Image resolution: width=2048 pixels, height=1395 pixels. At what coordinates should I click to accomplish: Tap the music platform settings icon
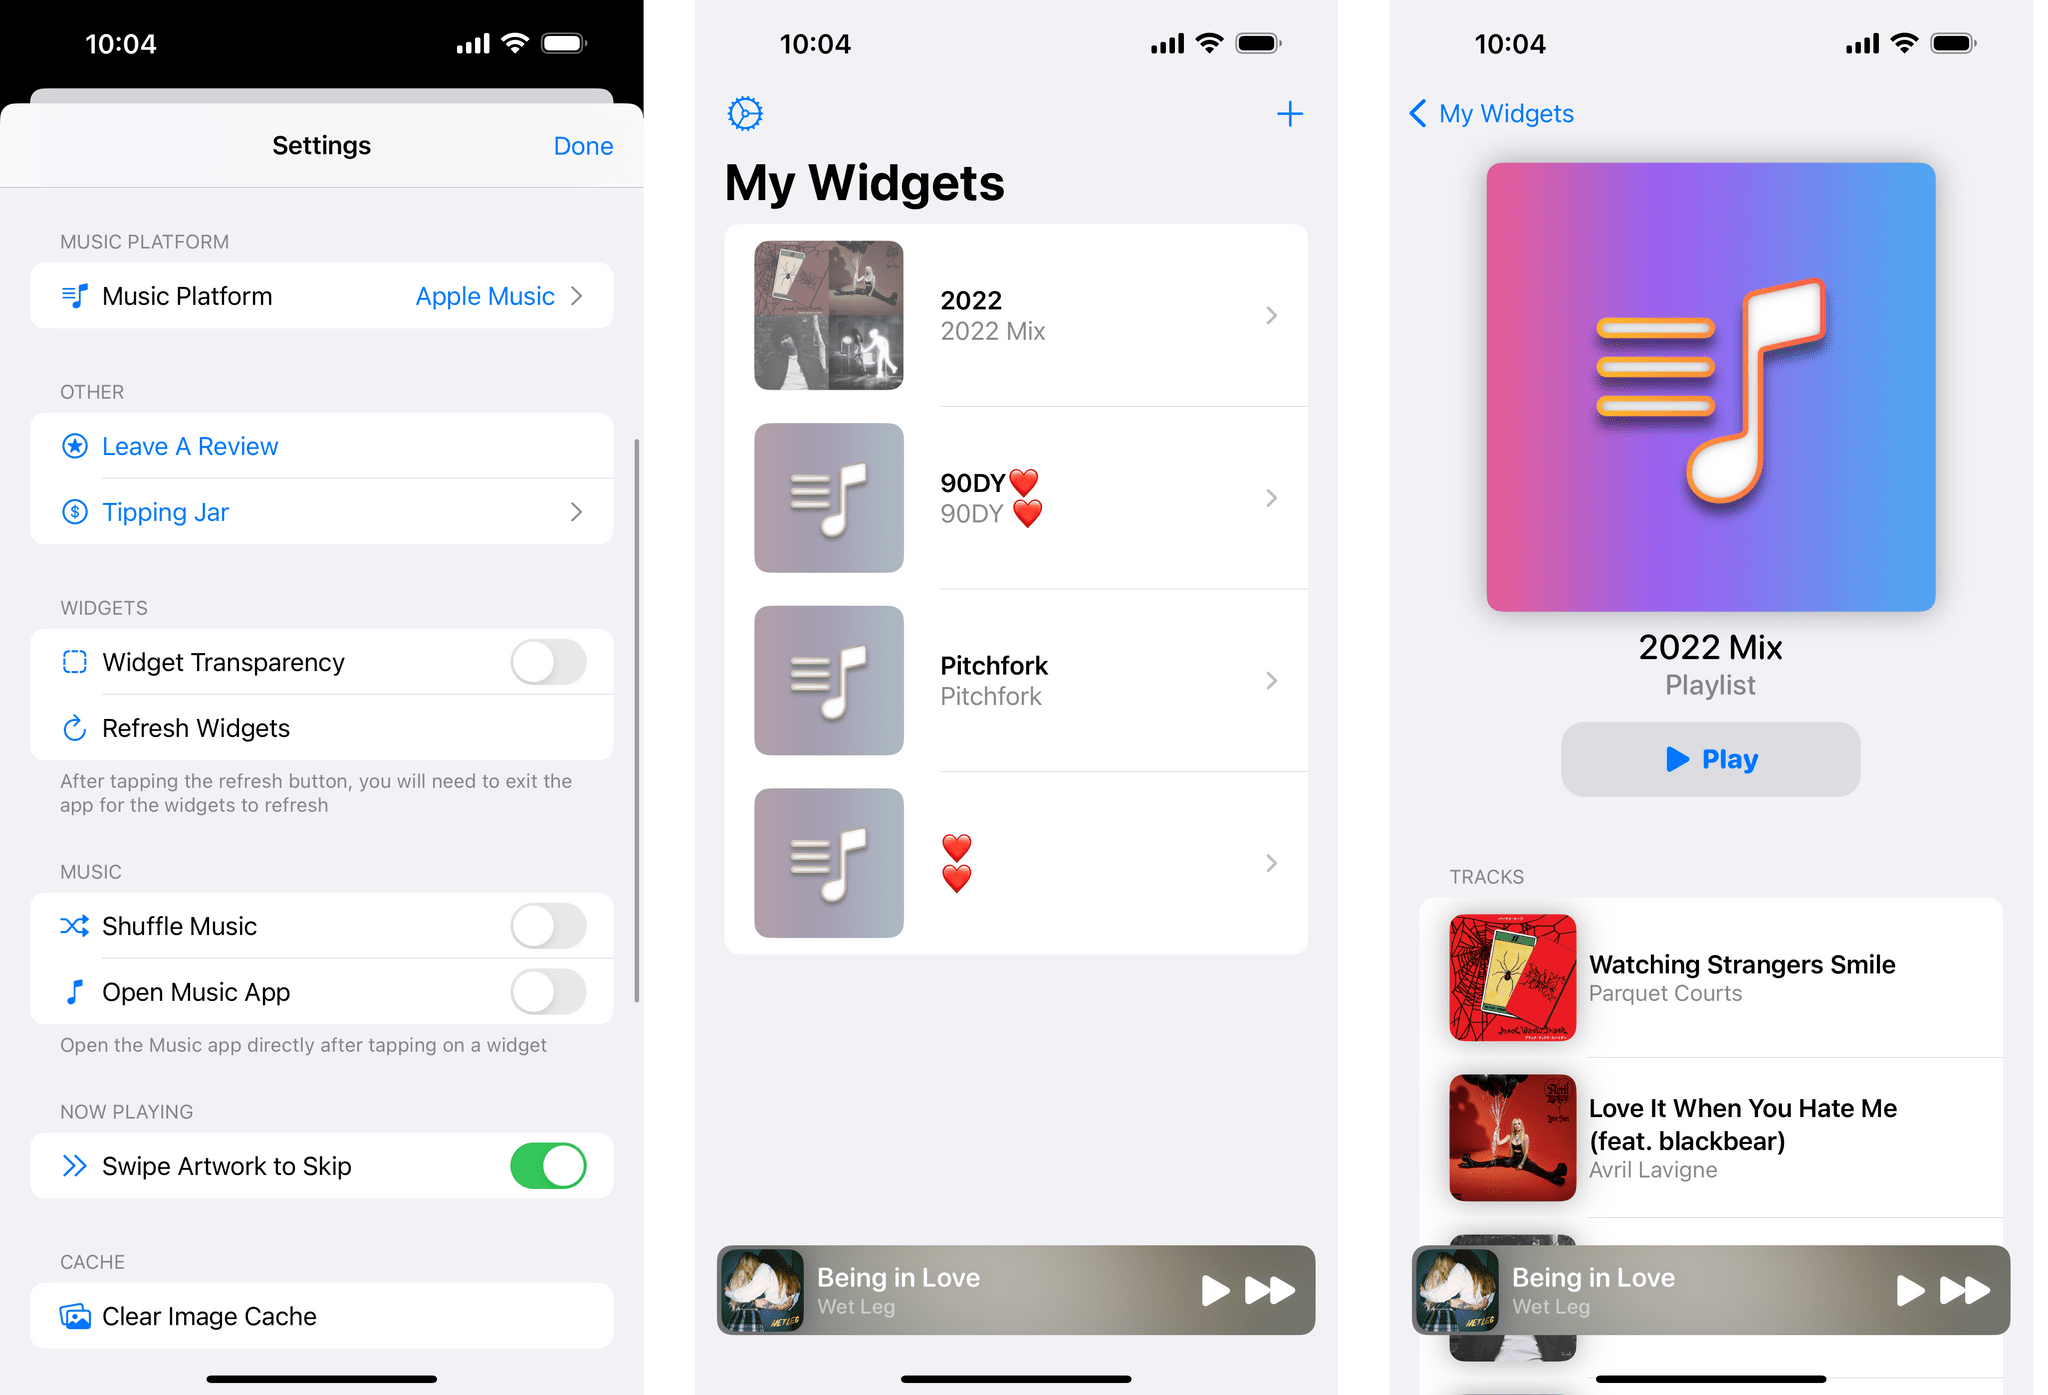coord(73,297)
